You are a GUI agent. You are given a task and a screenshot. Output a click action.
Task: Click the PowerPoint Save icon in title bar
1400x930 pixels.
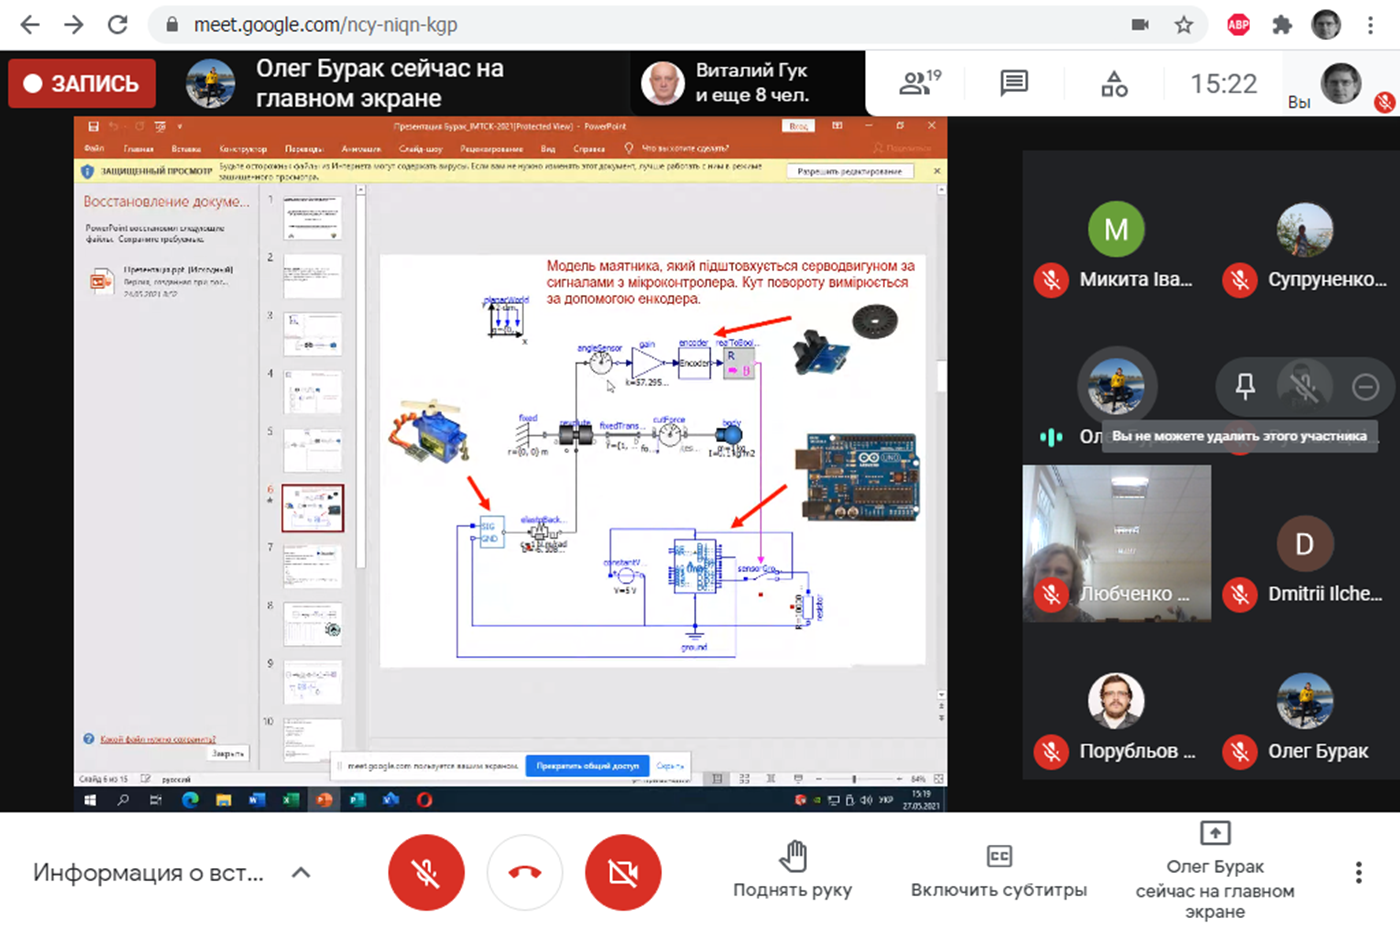coord(93,126)
